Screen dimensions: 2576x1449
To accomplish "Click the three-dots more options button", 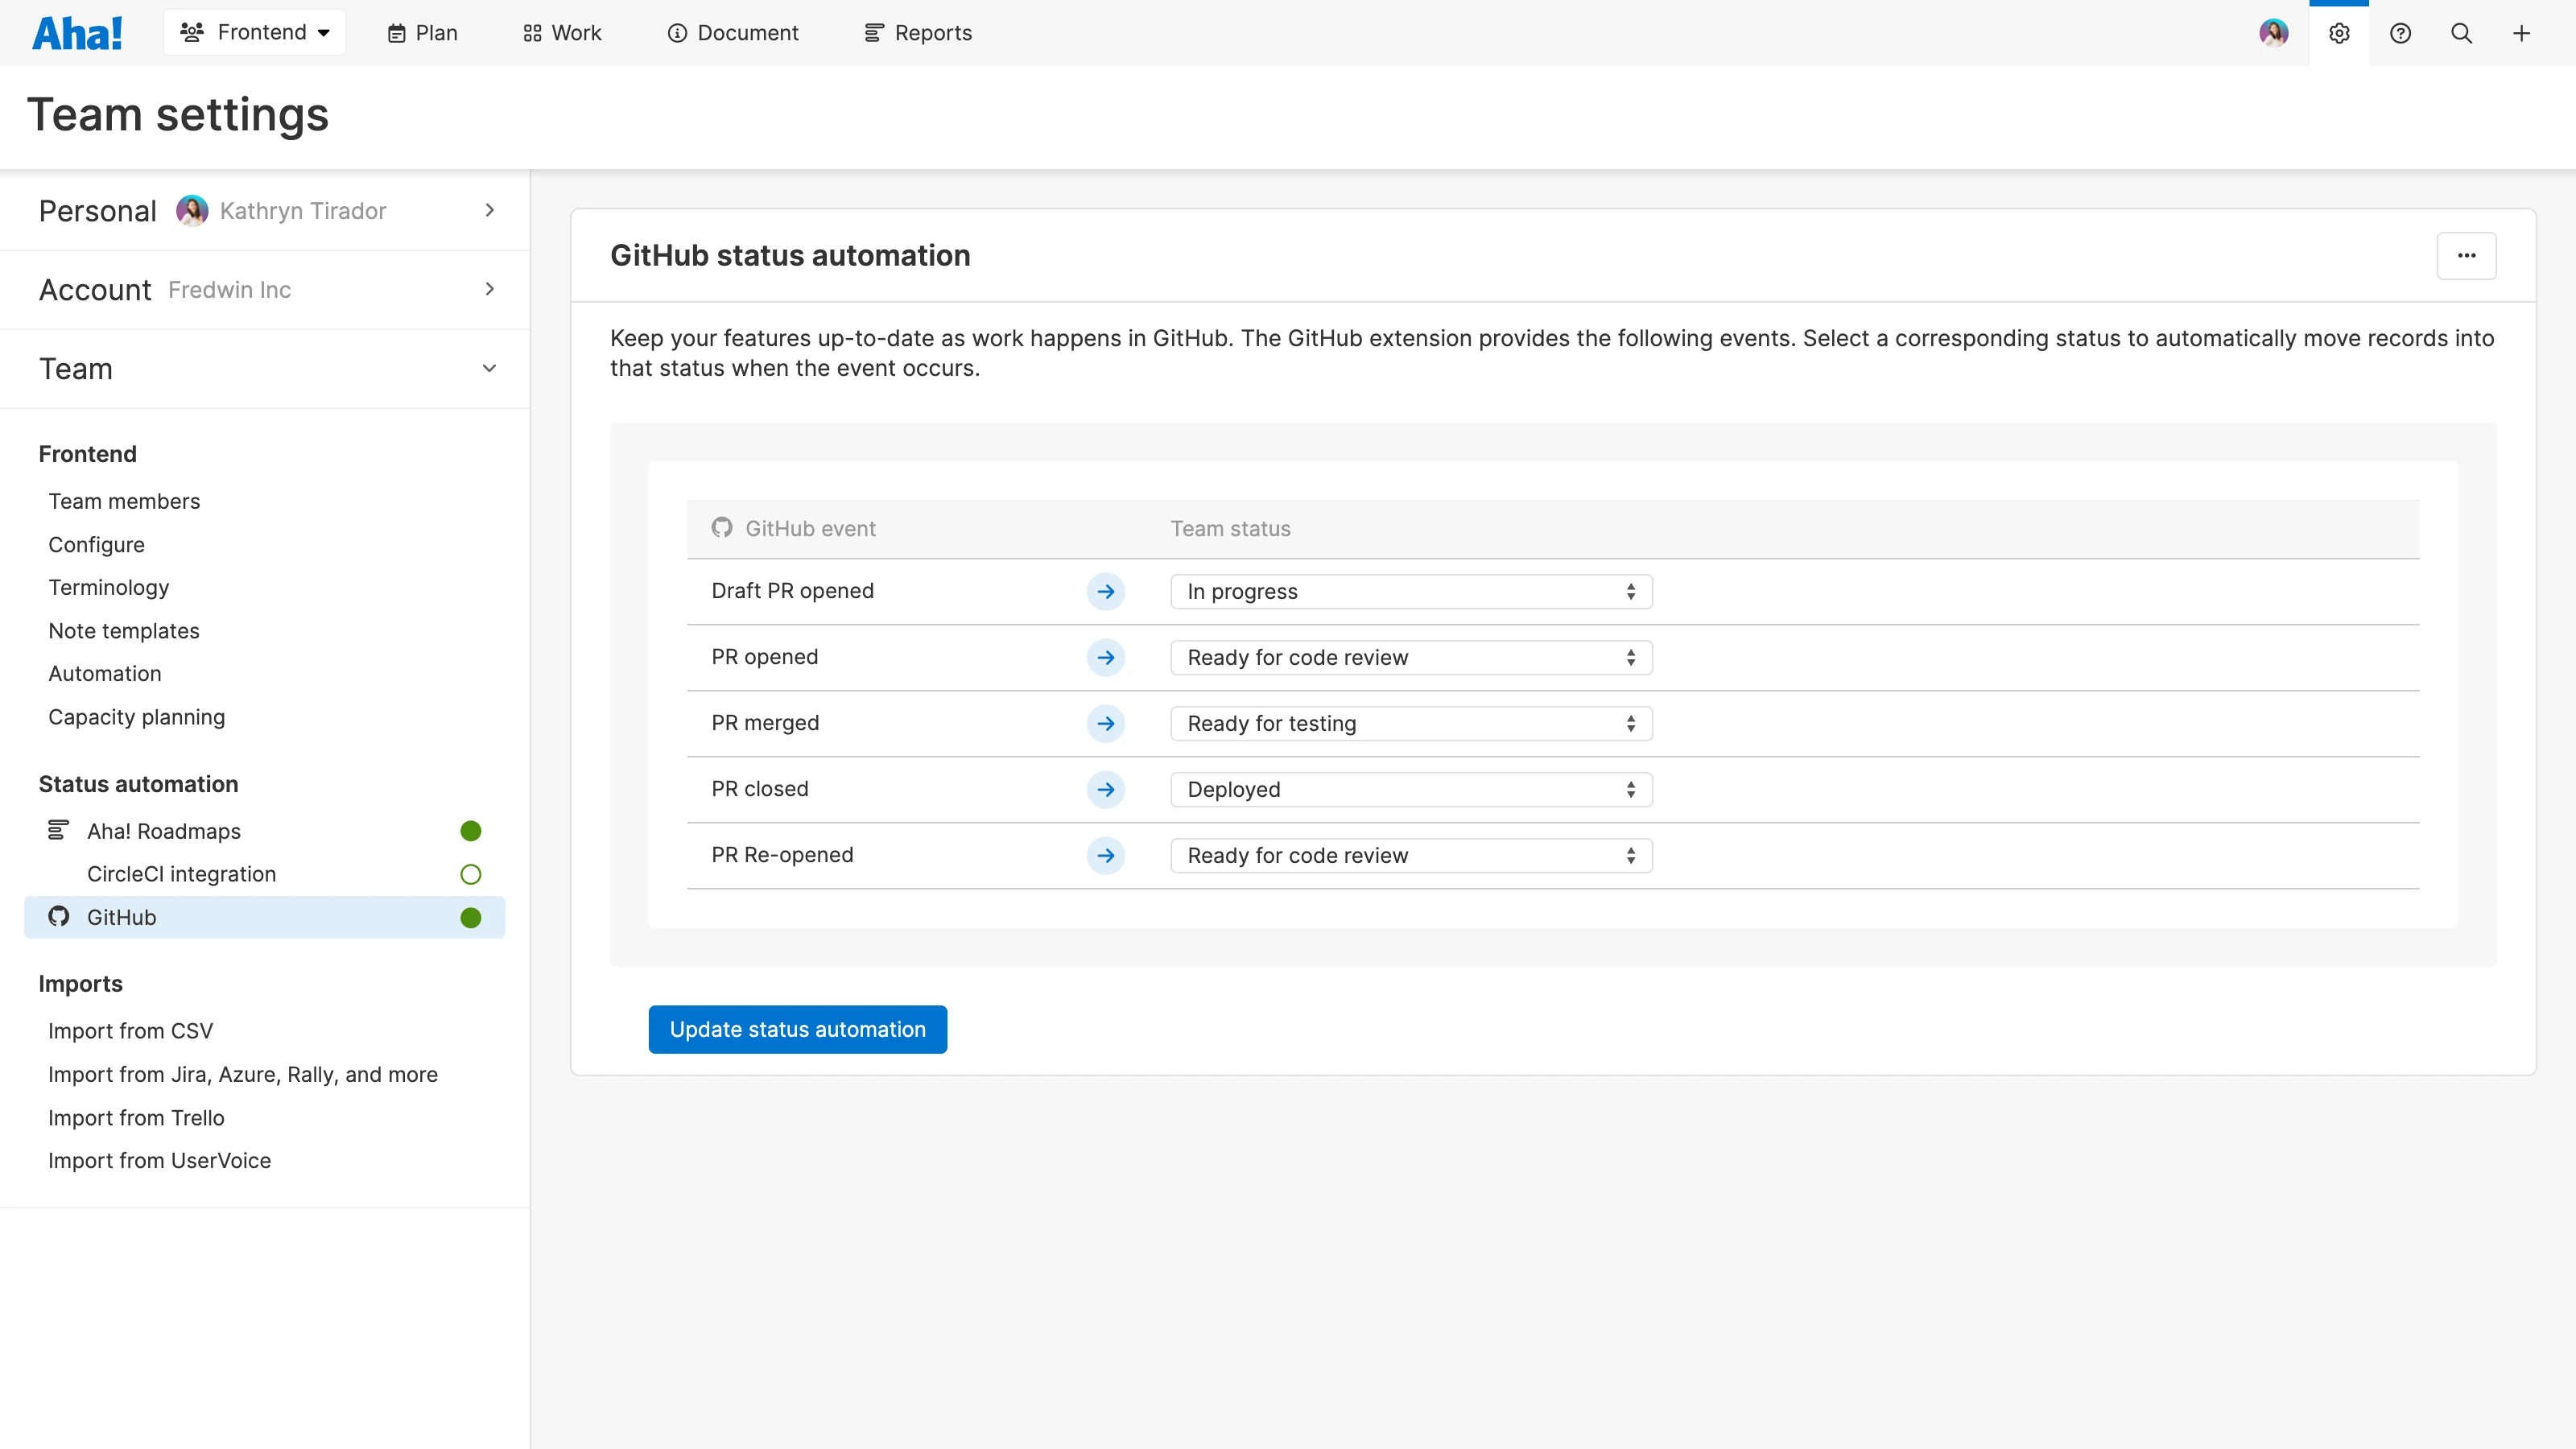I will (2466, 255).
